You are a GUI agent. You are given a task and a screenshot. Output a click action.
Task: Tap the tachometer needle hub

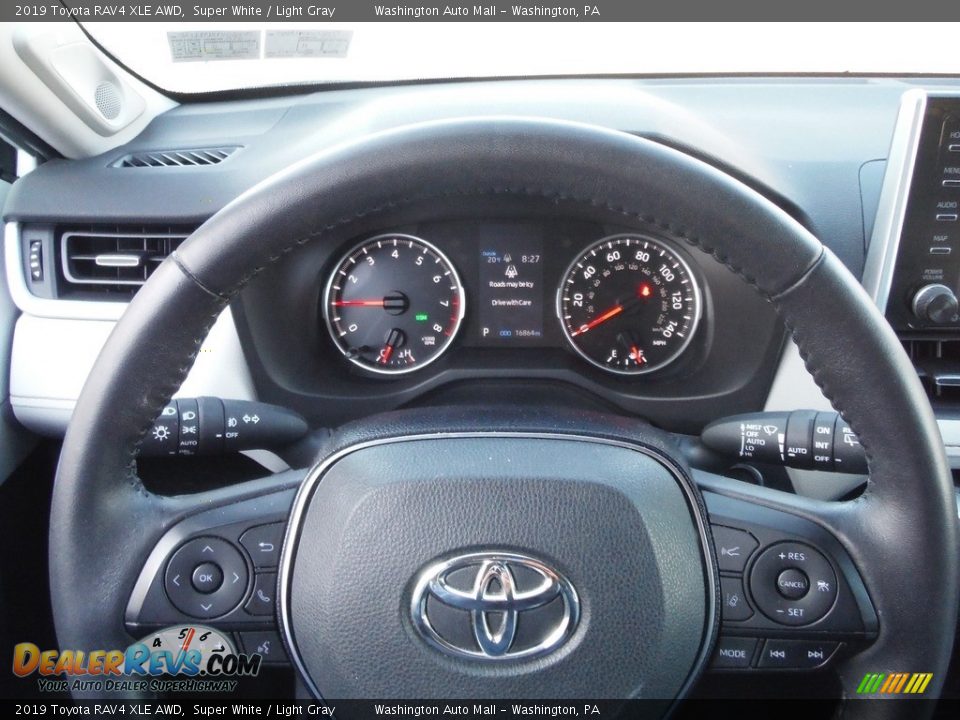(395, 302)
